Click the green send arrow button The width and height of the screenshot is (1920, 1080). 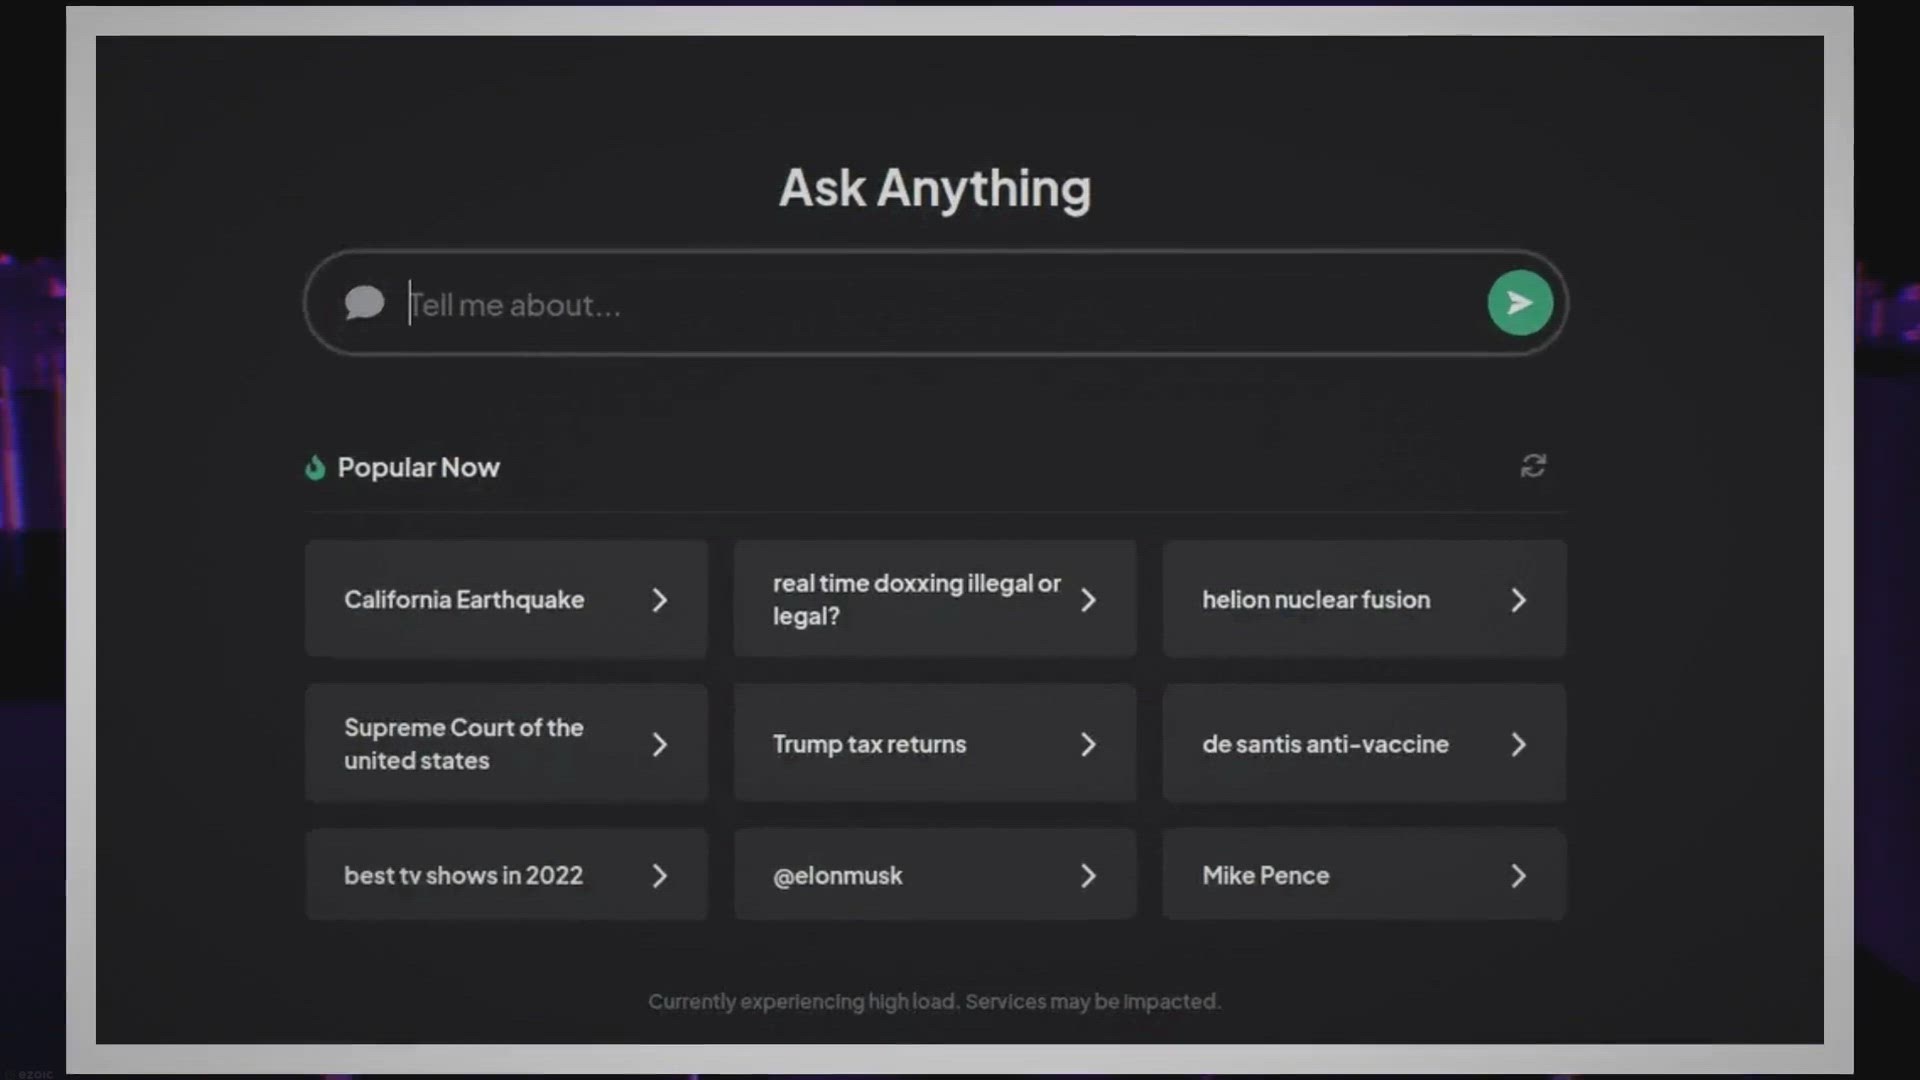coord(1519,303)
